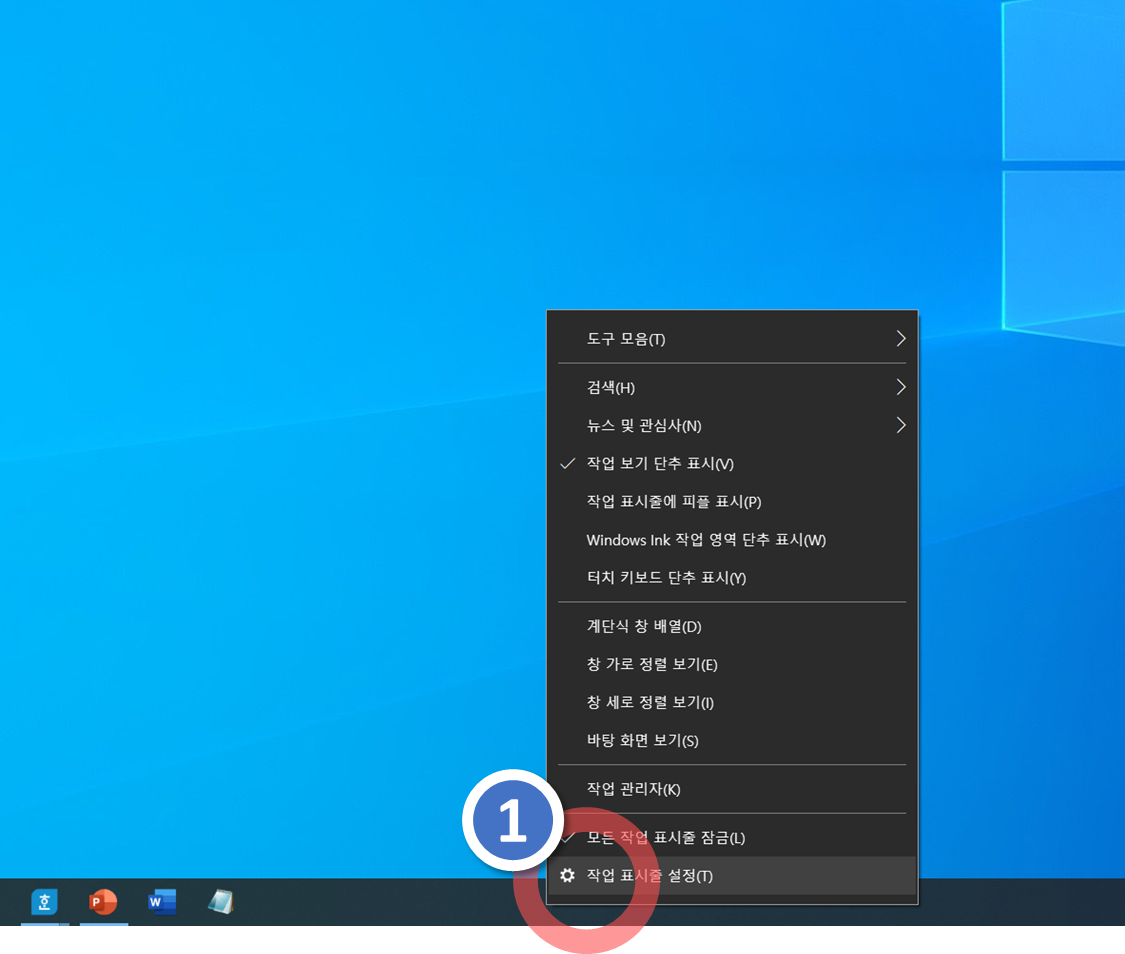Expand the 뉴스 및 관심사(N) submenu arrow
This screenshot has width=1125, height=954.
900,425
